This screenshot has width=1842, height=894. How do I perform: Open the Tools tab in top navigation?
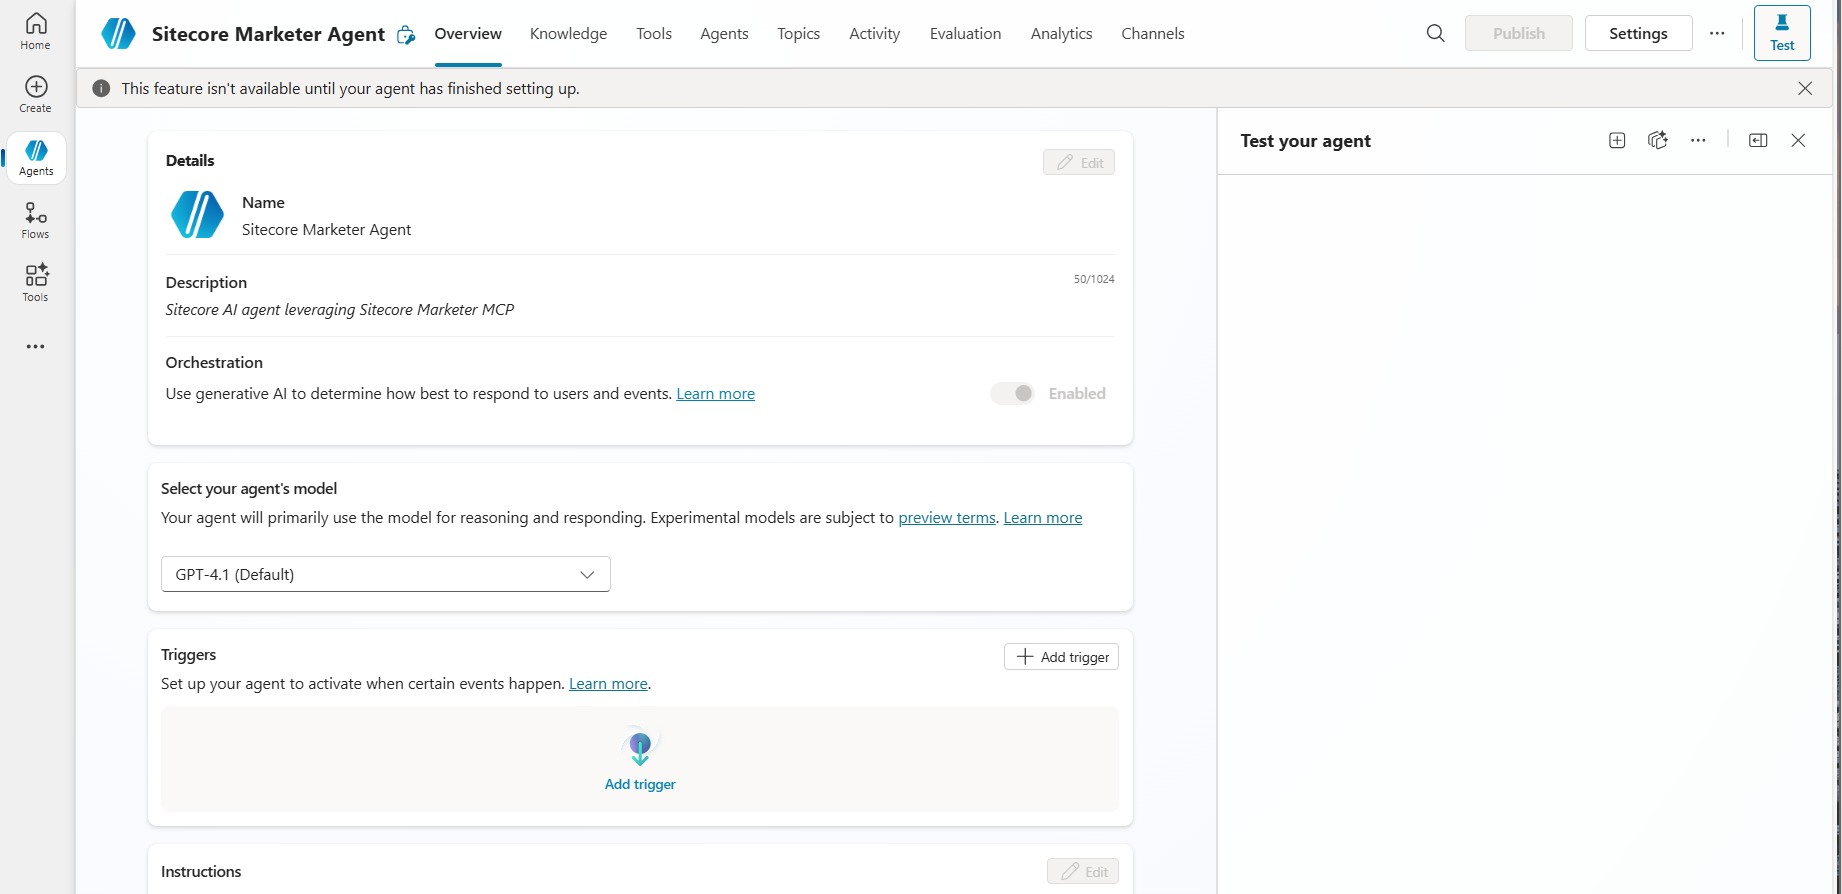(654, 33)
